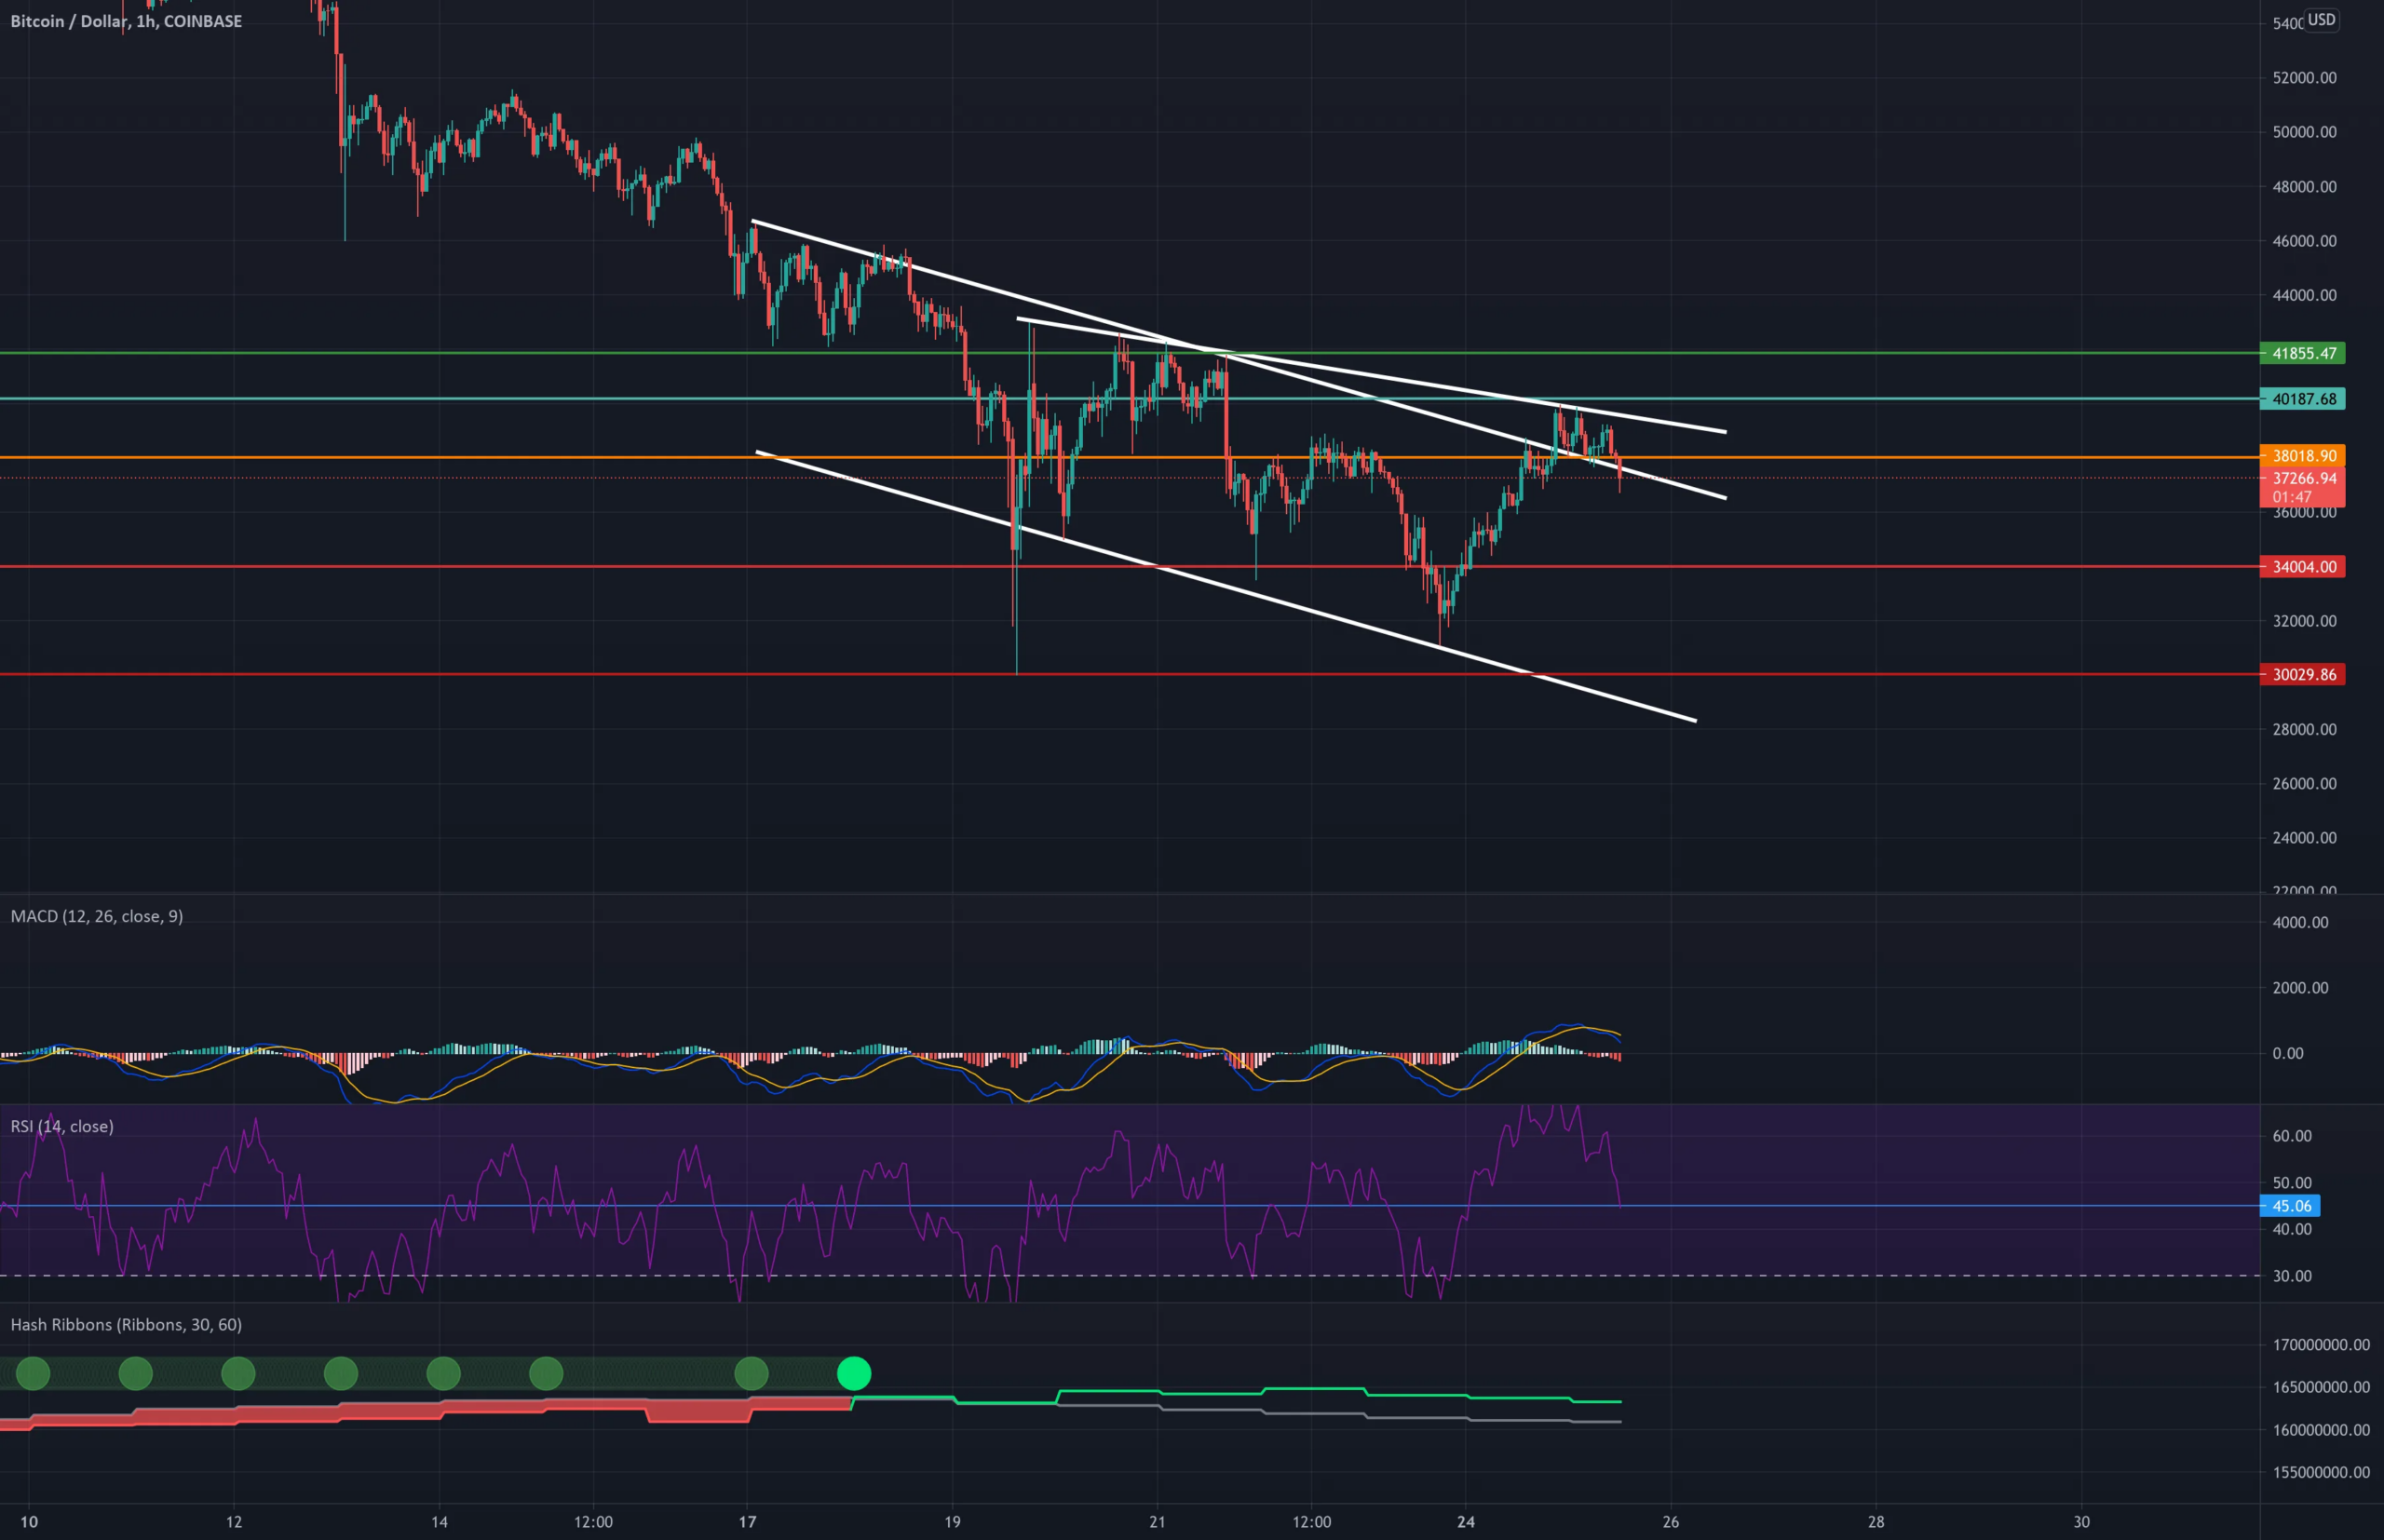Click the 4000.00 MACD axis label
2384x1540 pixels.
pos(2300,923)
